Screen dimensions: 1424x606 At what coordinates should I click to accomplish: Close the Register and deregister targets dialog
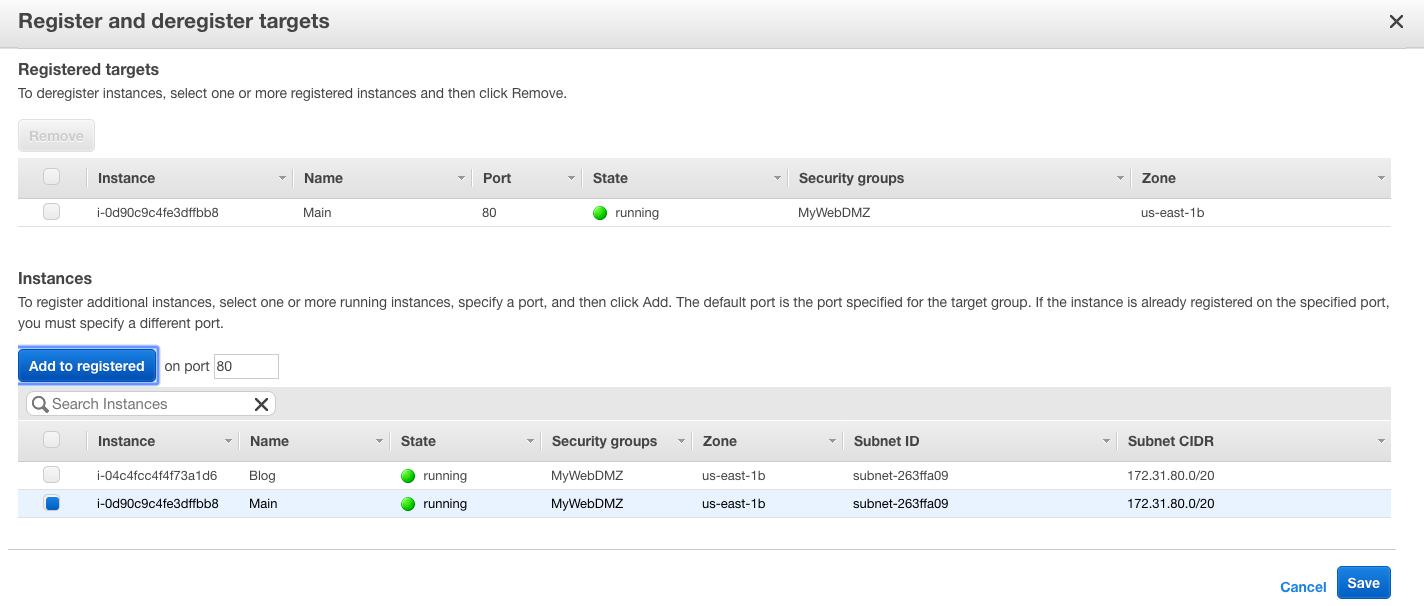pos(1396,22)
